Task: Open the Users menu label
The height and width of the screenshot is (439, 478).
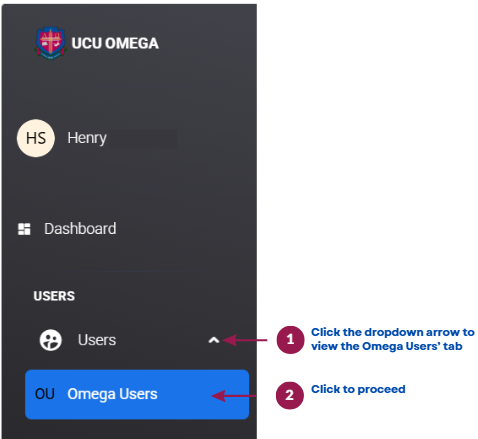Action: click(97, 340)
